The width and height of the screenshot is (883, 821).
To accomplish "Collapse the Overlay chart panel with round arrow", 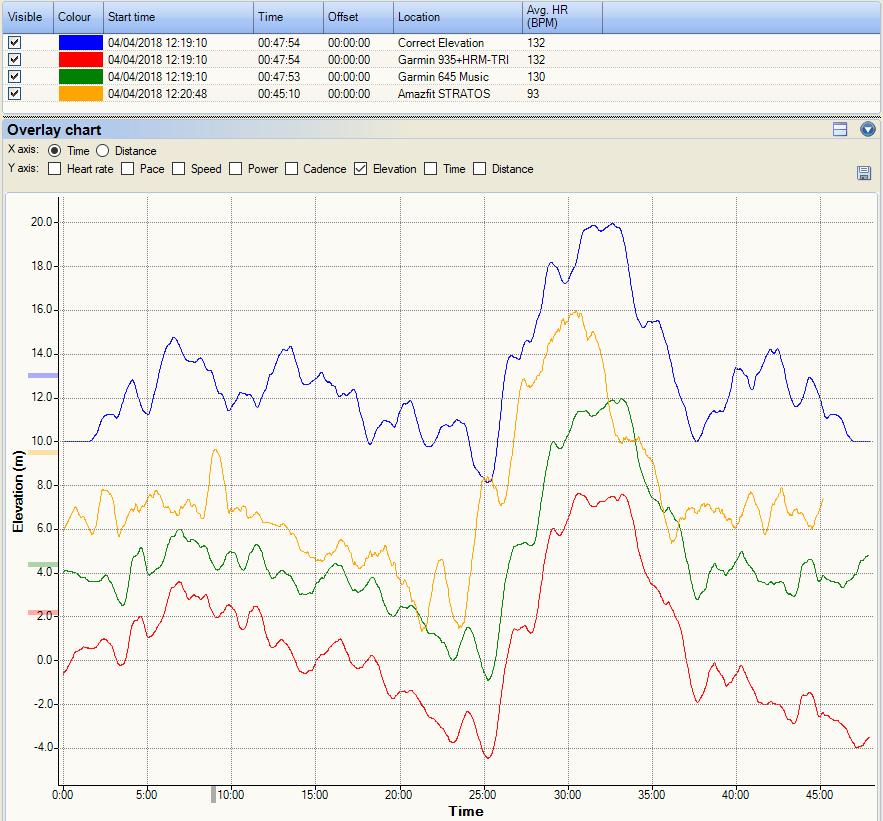I will [867, 130].
